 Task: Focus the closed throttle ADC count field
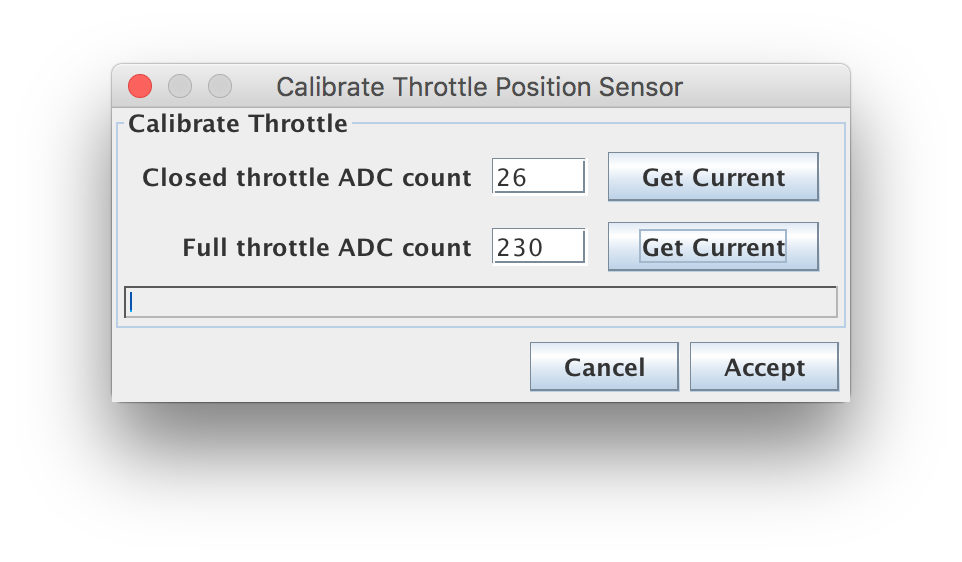(x=539, y=177)
